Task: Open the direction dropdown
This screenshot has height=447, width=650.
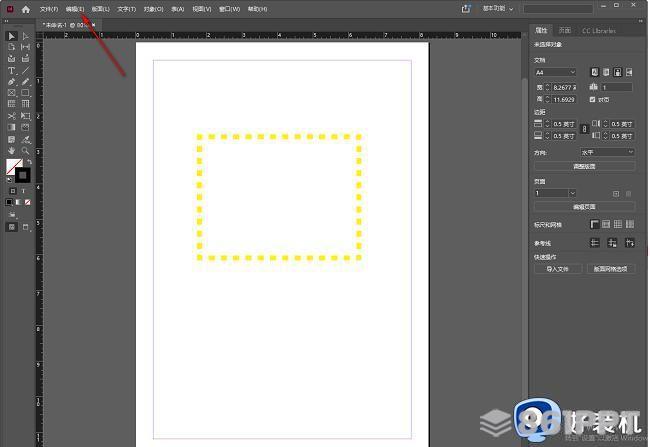Action: pyautogui.click(x=607, y=152)
